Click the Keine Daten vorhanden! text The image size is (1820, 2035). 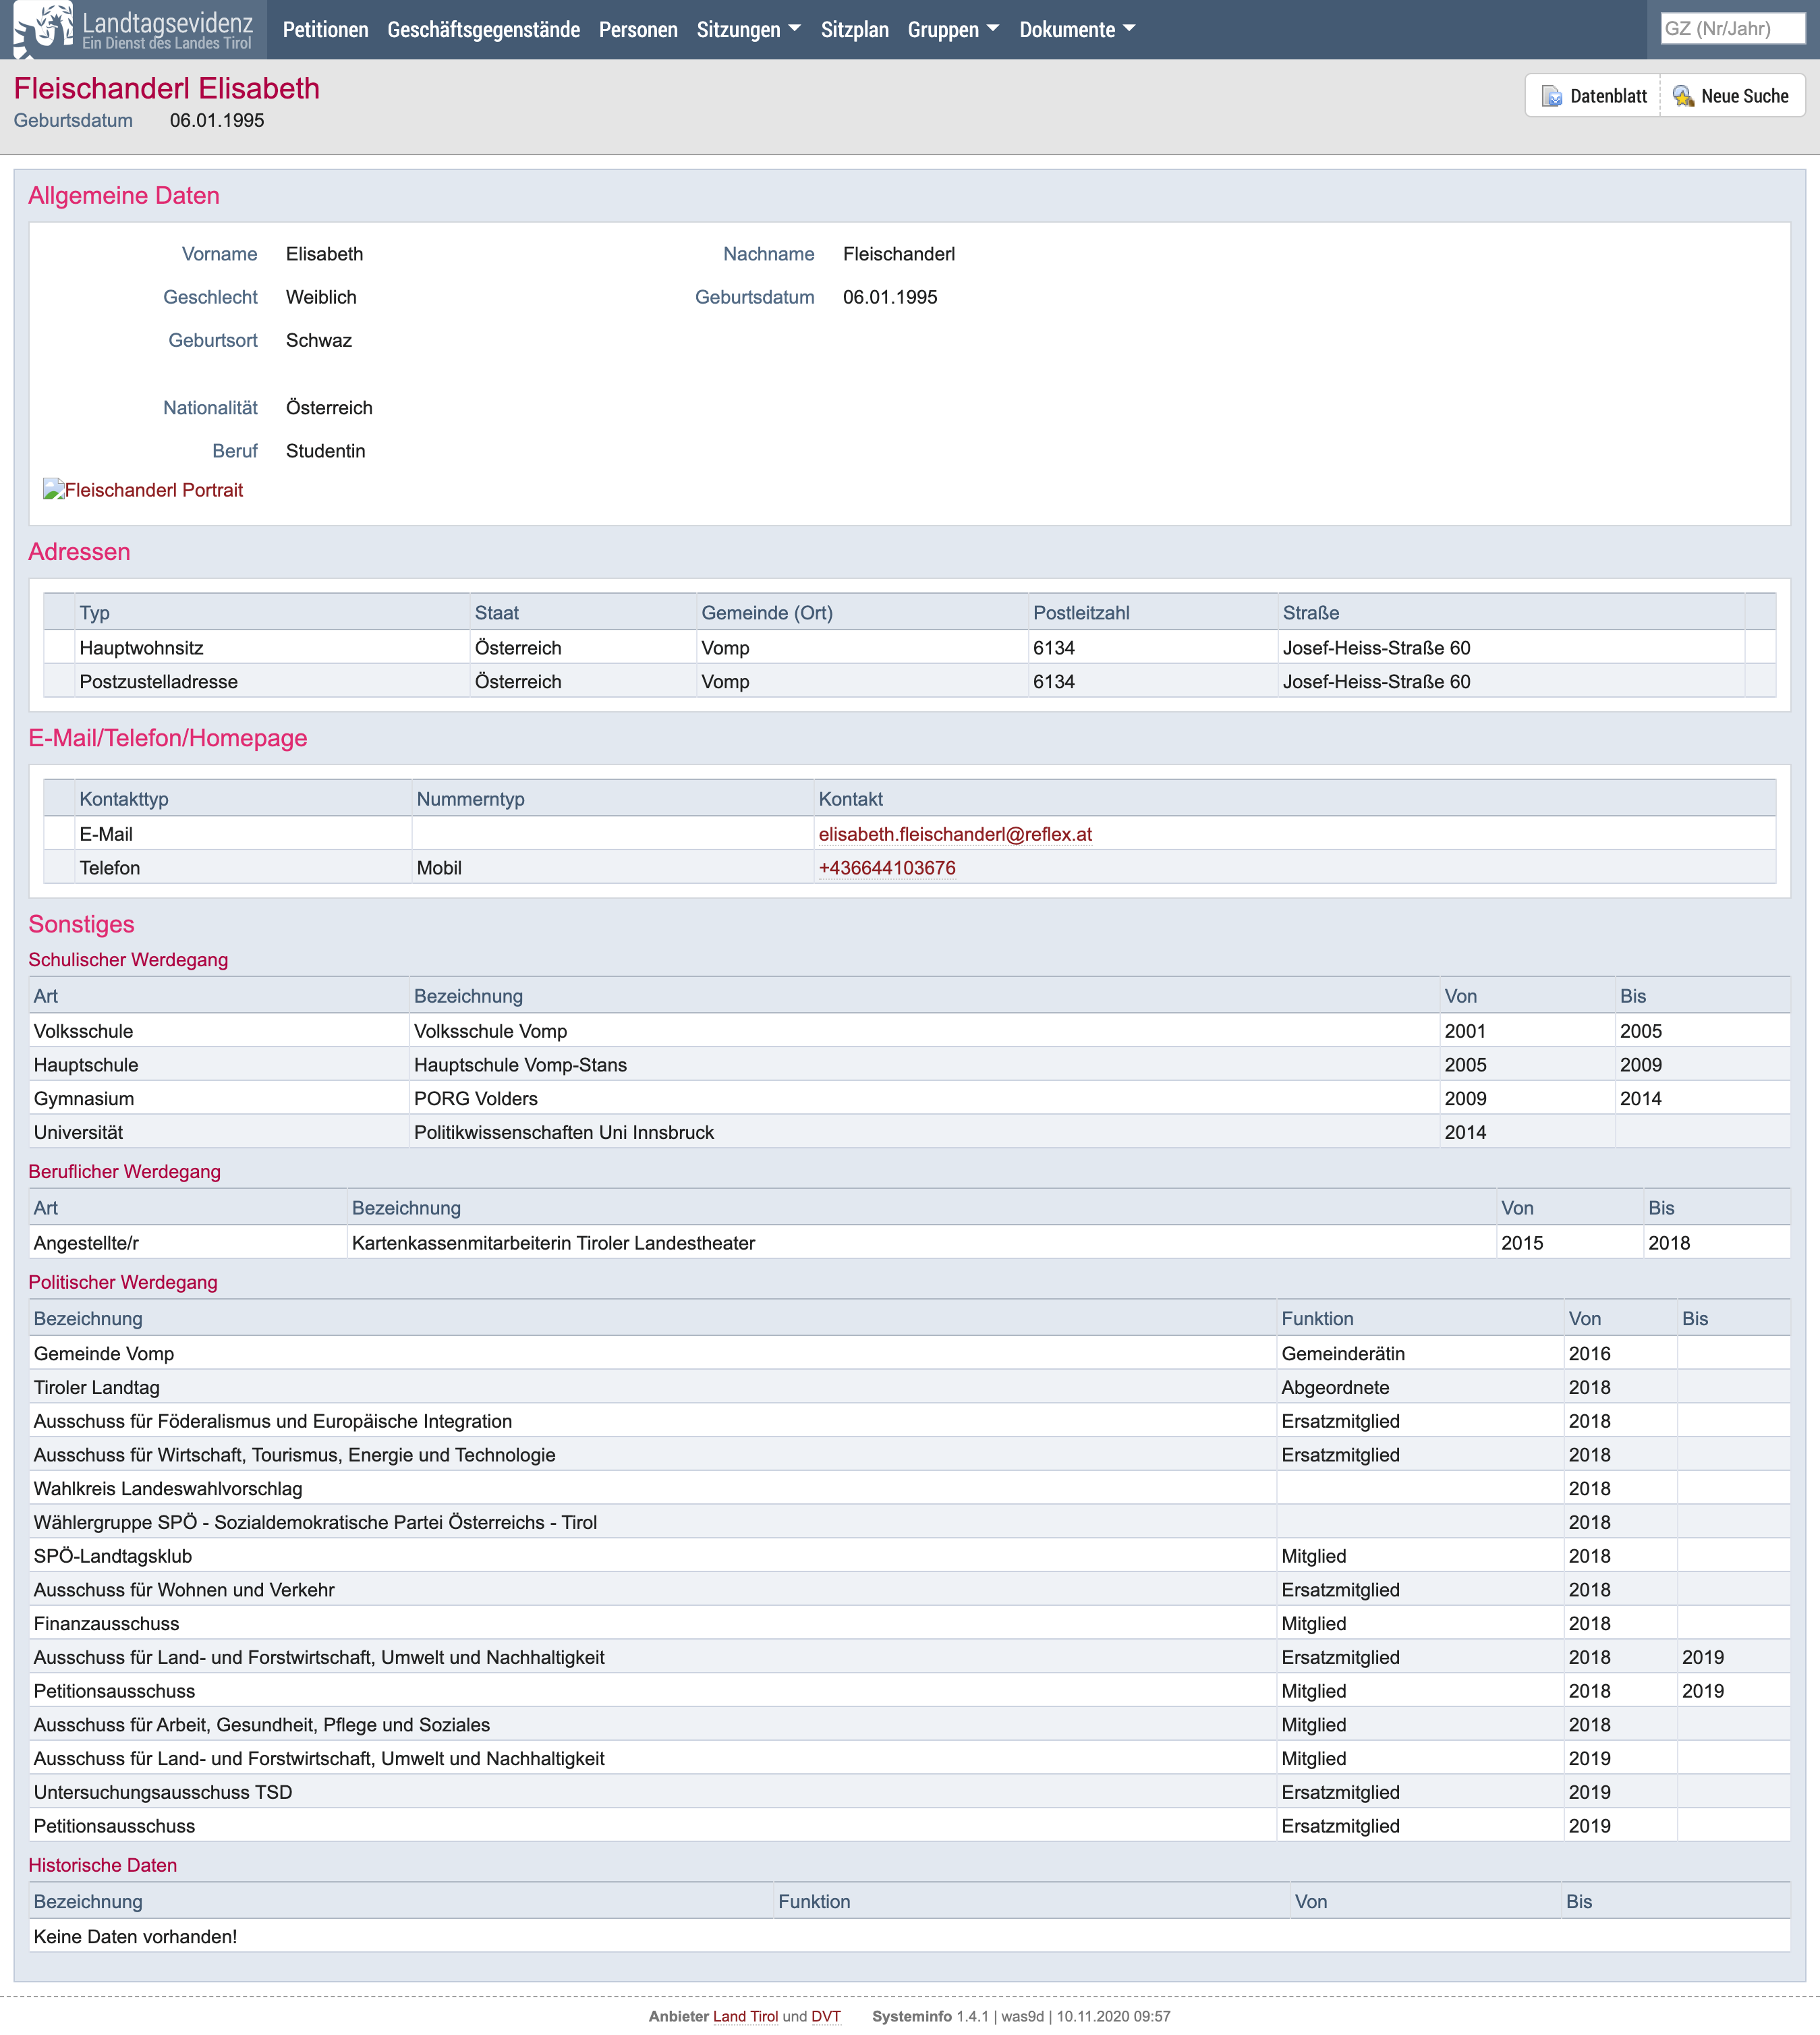point(135,1937)
